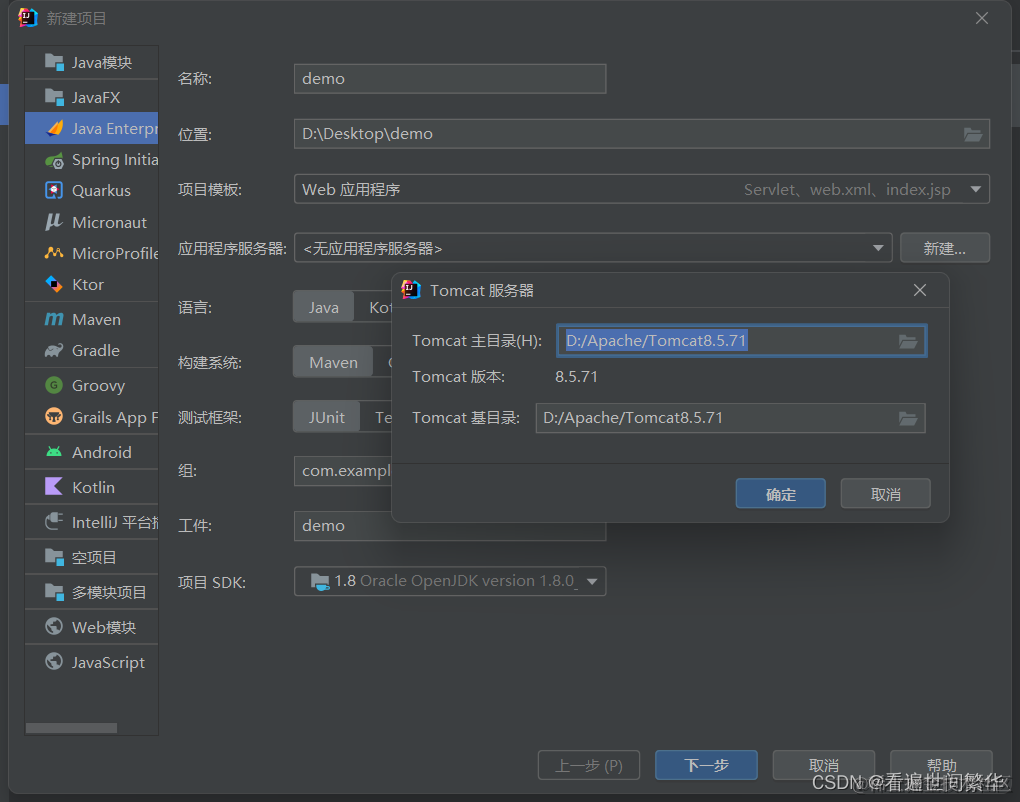Pick the Spring Initializr icon
This screenshot has width=1020, height=802.
[54, 160]
